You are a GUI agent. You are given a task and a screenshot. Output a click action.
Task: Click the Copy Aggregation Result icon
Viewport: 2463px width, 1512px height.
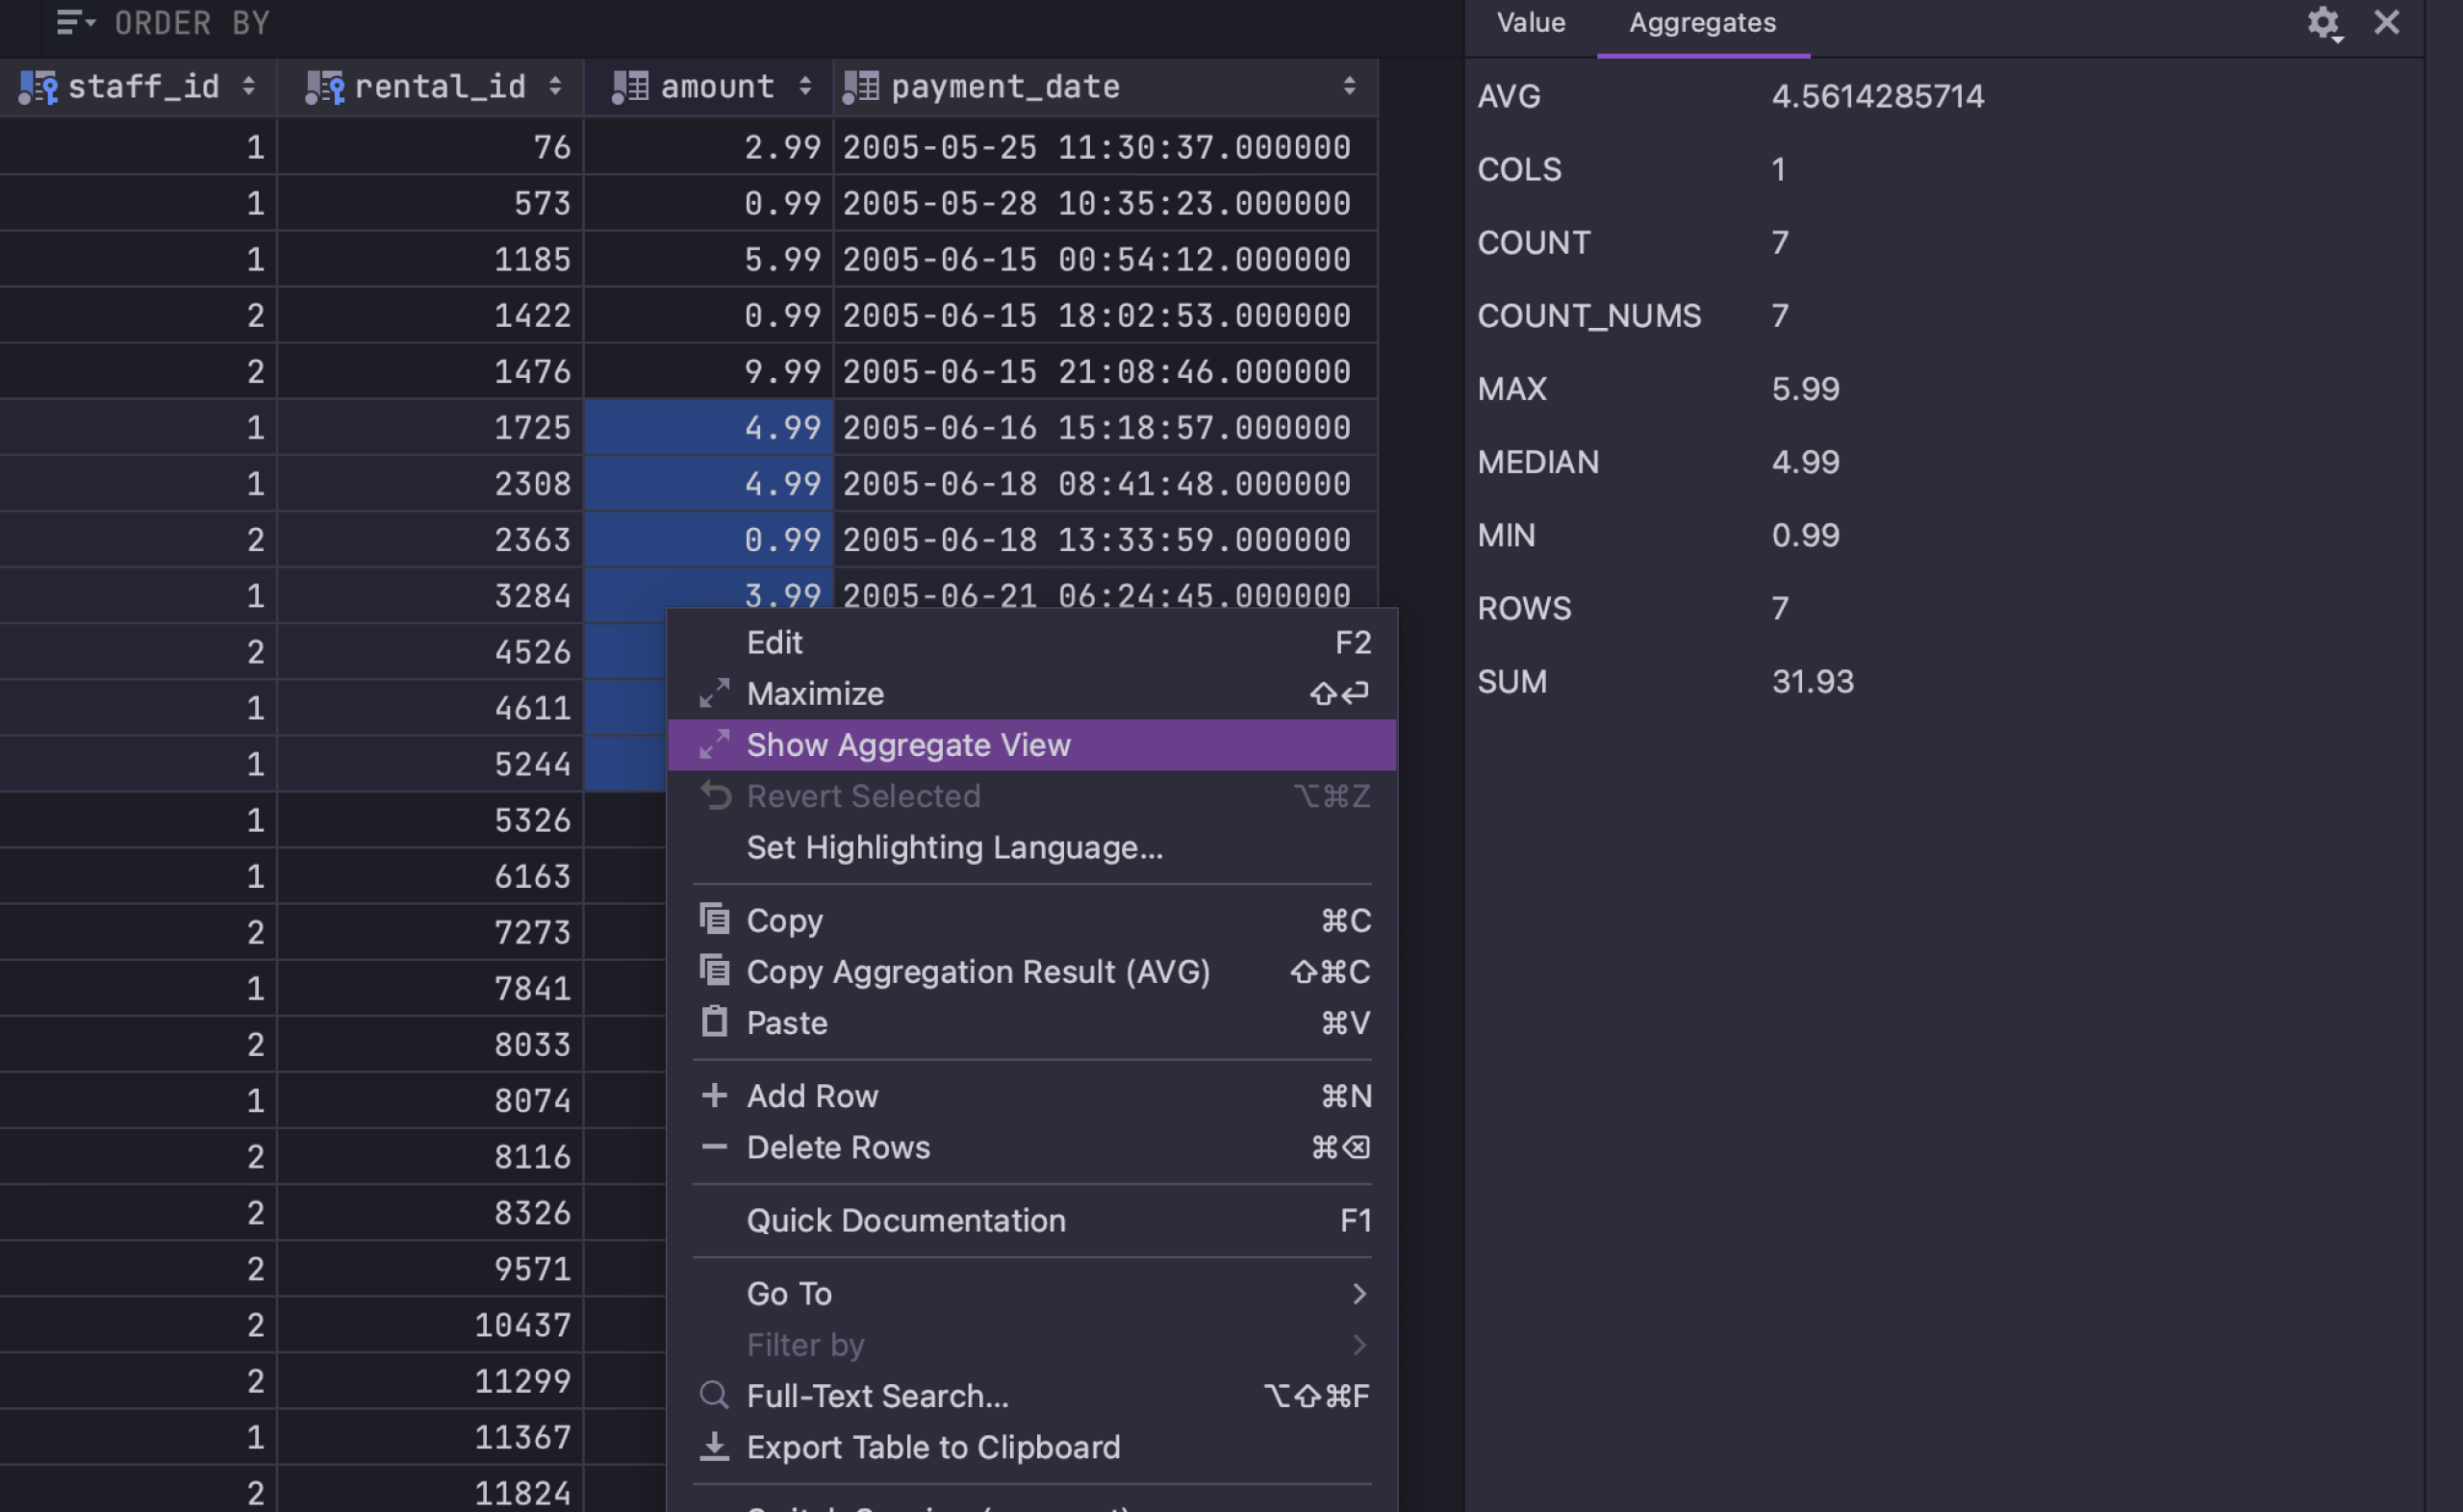[x=713, y=972]
